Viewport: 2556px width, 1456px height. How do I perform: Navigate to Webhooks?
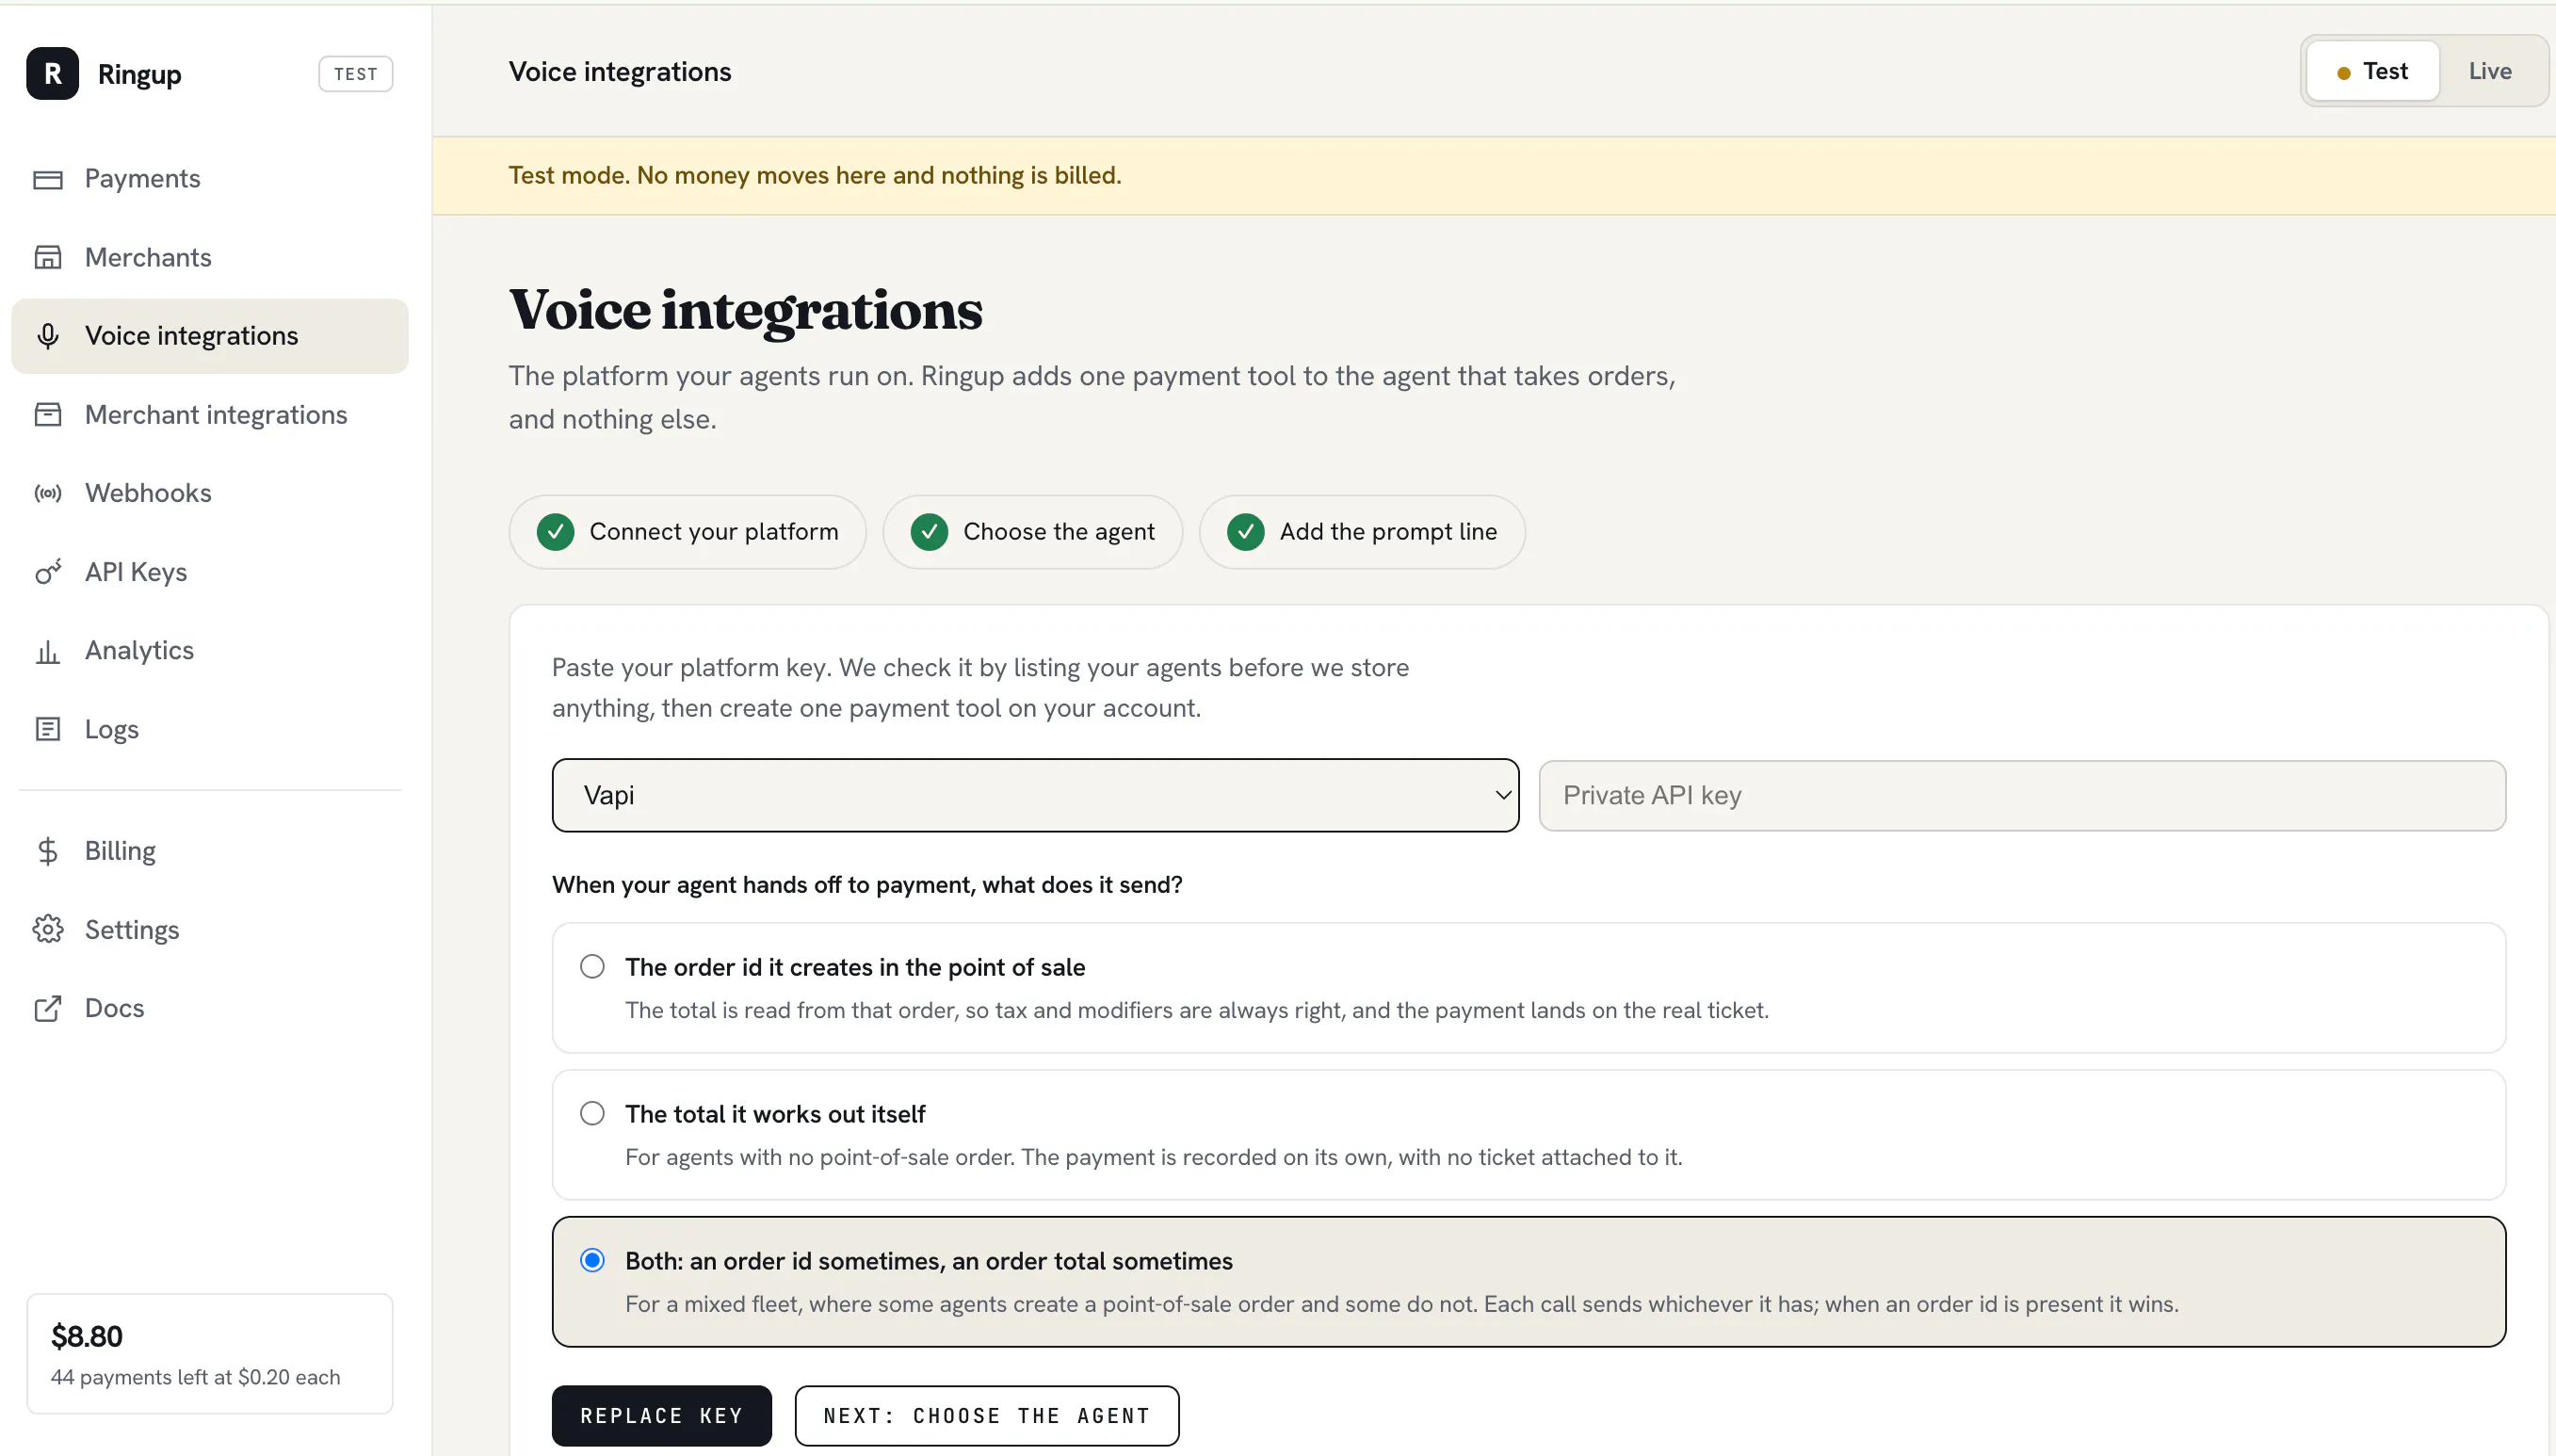click(210, 493)
